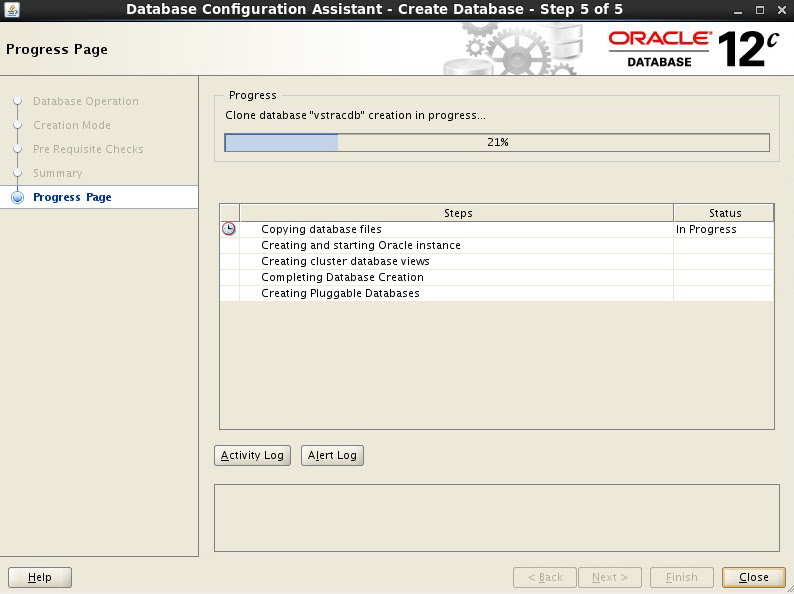Viewport: 794px width, 594px height.
Task: Select the Creation Mode step
Action: pyautogui.click(x=71, y=125)
